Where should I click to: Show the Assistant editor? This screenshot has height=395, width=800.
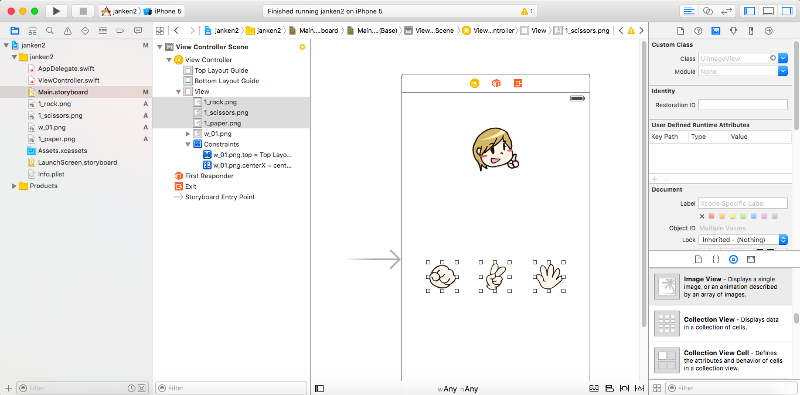(707, 11)
